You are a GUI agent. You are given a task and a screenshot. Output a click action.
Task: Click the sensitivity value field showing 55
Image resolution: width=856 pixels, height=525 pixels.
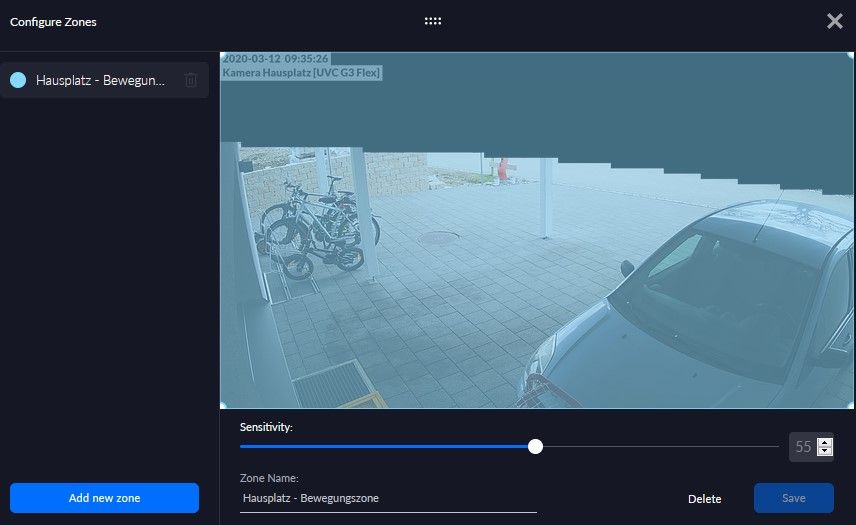(x=803, y=447)
